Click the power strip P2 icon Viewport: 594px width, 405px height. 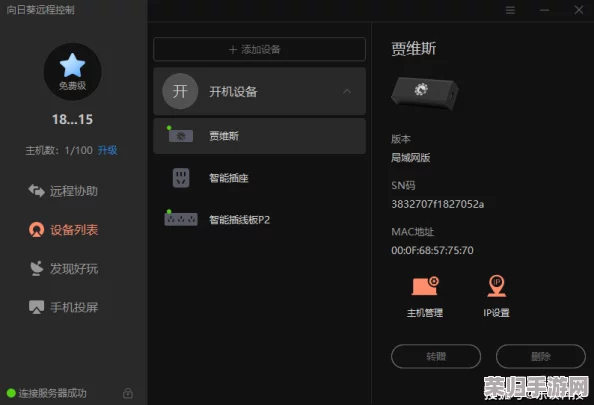pyautogui.click(x=181, y=219)
